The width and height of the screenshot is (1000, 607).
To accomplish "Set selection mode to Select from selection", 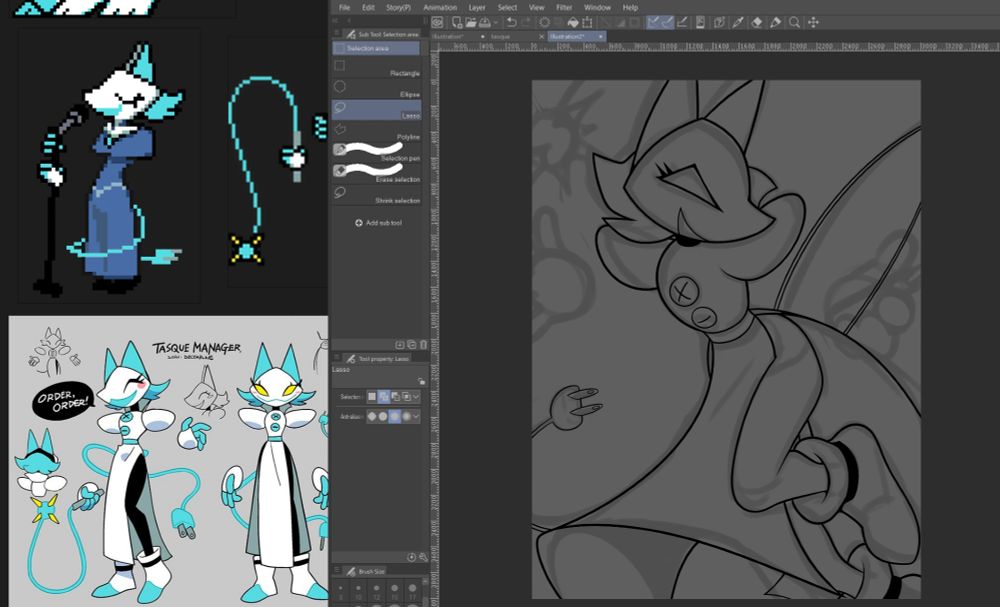I will pos(406,397).
